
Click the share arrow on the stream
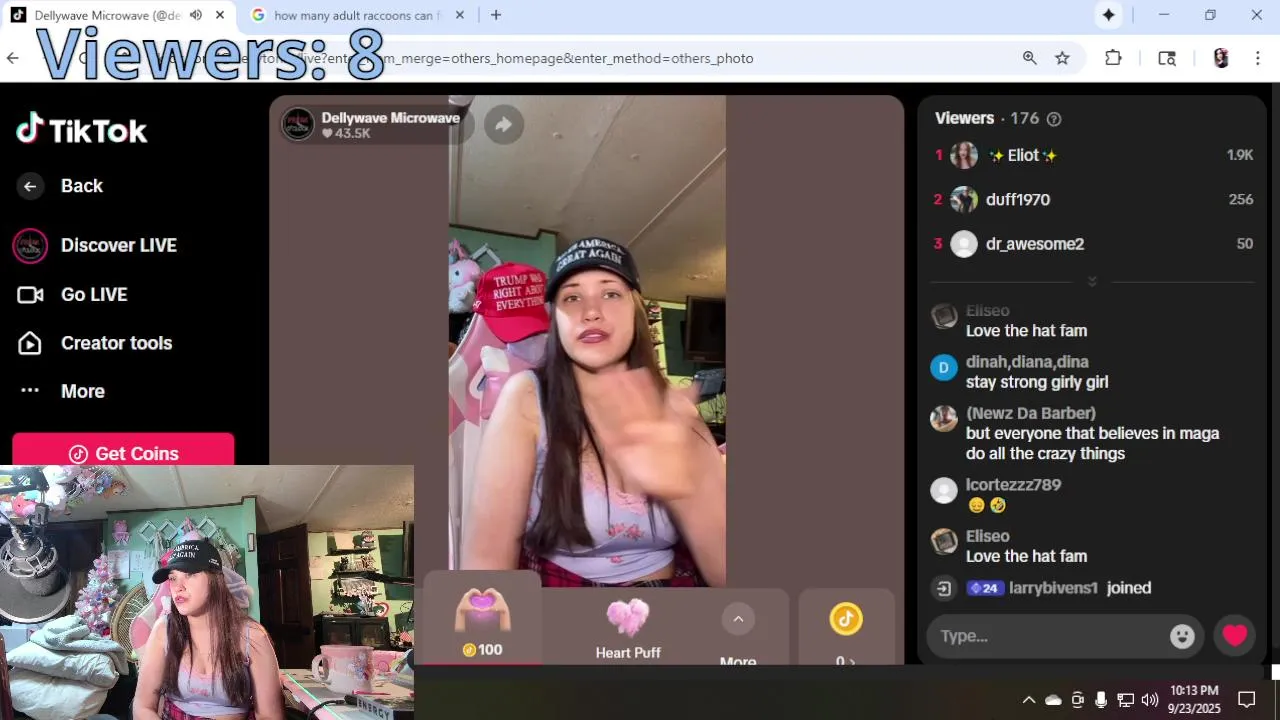[x=504, y=124]
